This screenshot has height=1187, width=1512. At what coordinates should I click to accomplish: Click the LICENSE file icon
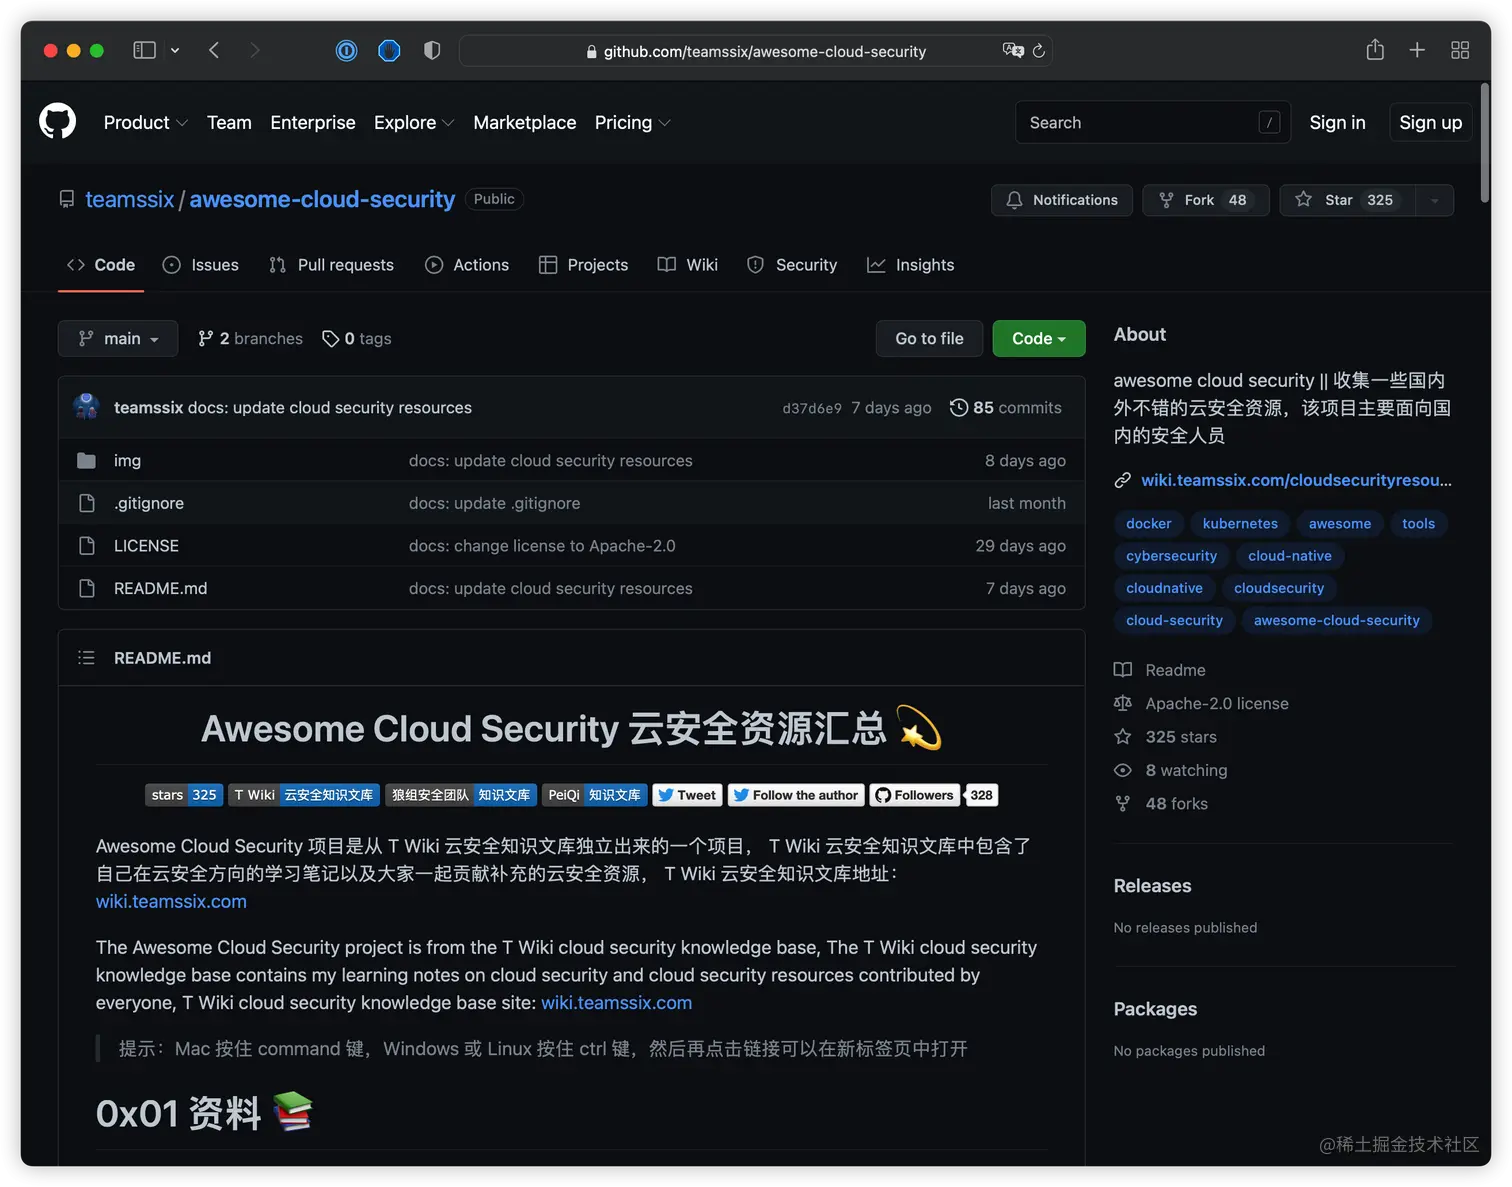87,546
